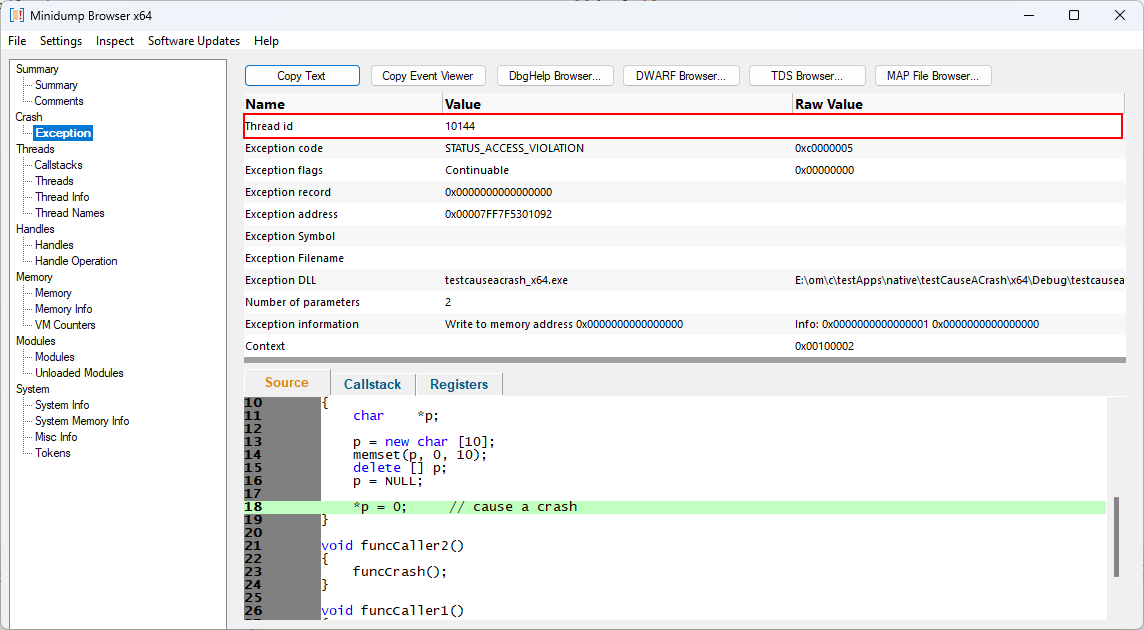Image resolution: width=1144 pixels, height=630 pixels.
Task: Select Callstacks in the tree
Action: [58, 165]
